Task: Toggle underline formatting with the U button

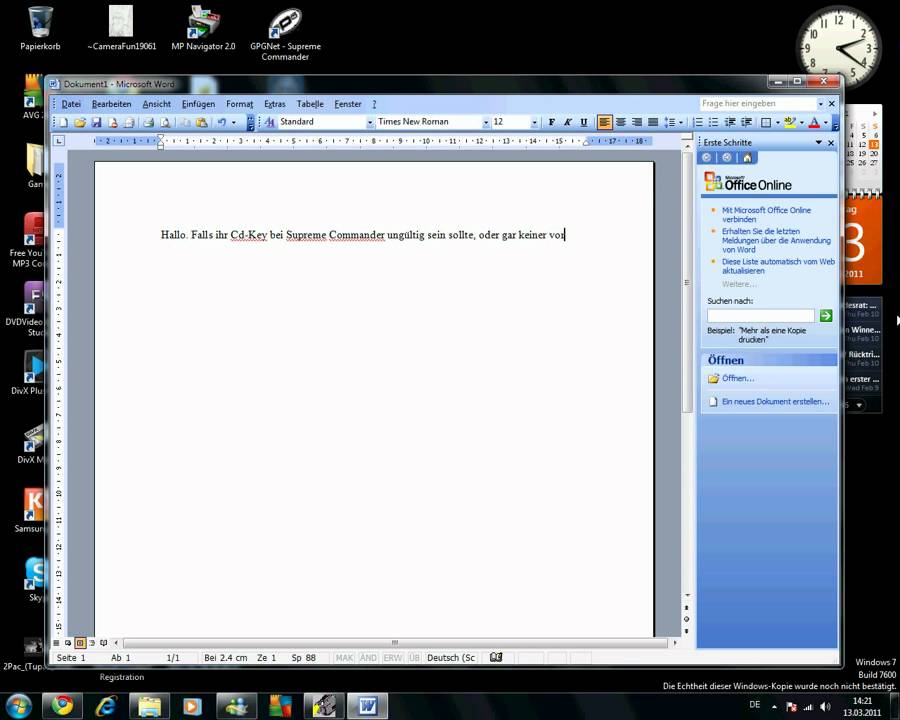Action: pos(584,122)
